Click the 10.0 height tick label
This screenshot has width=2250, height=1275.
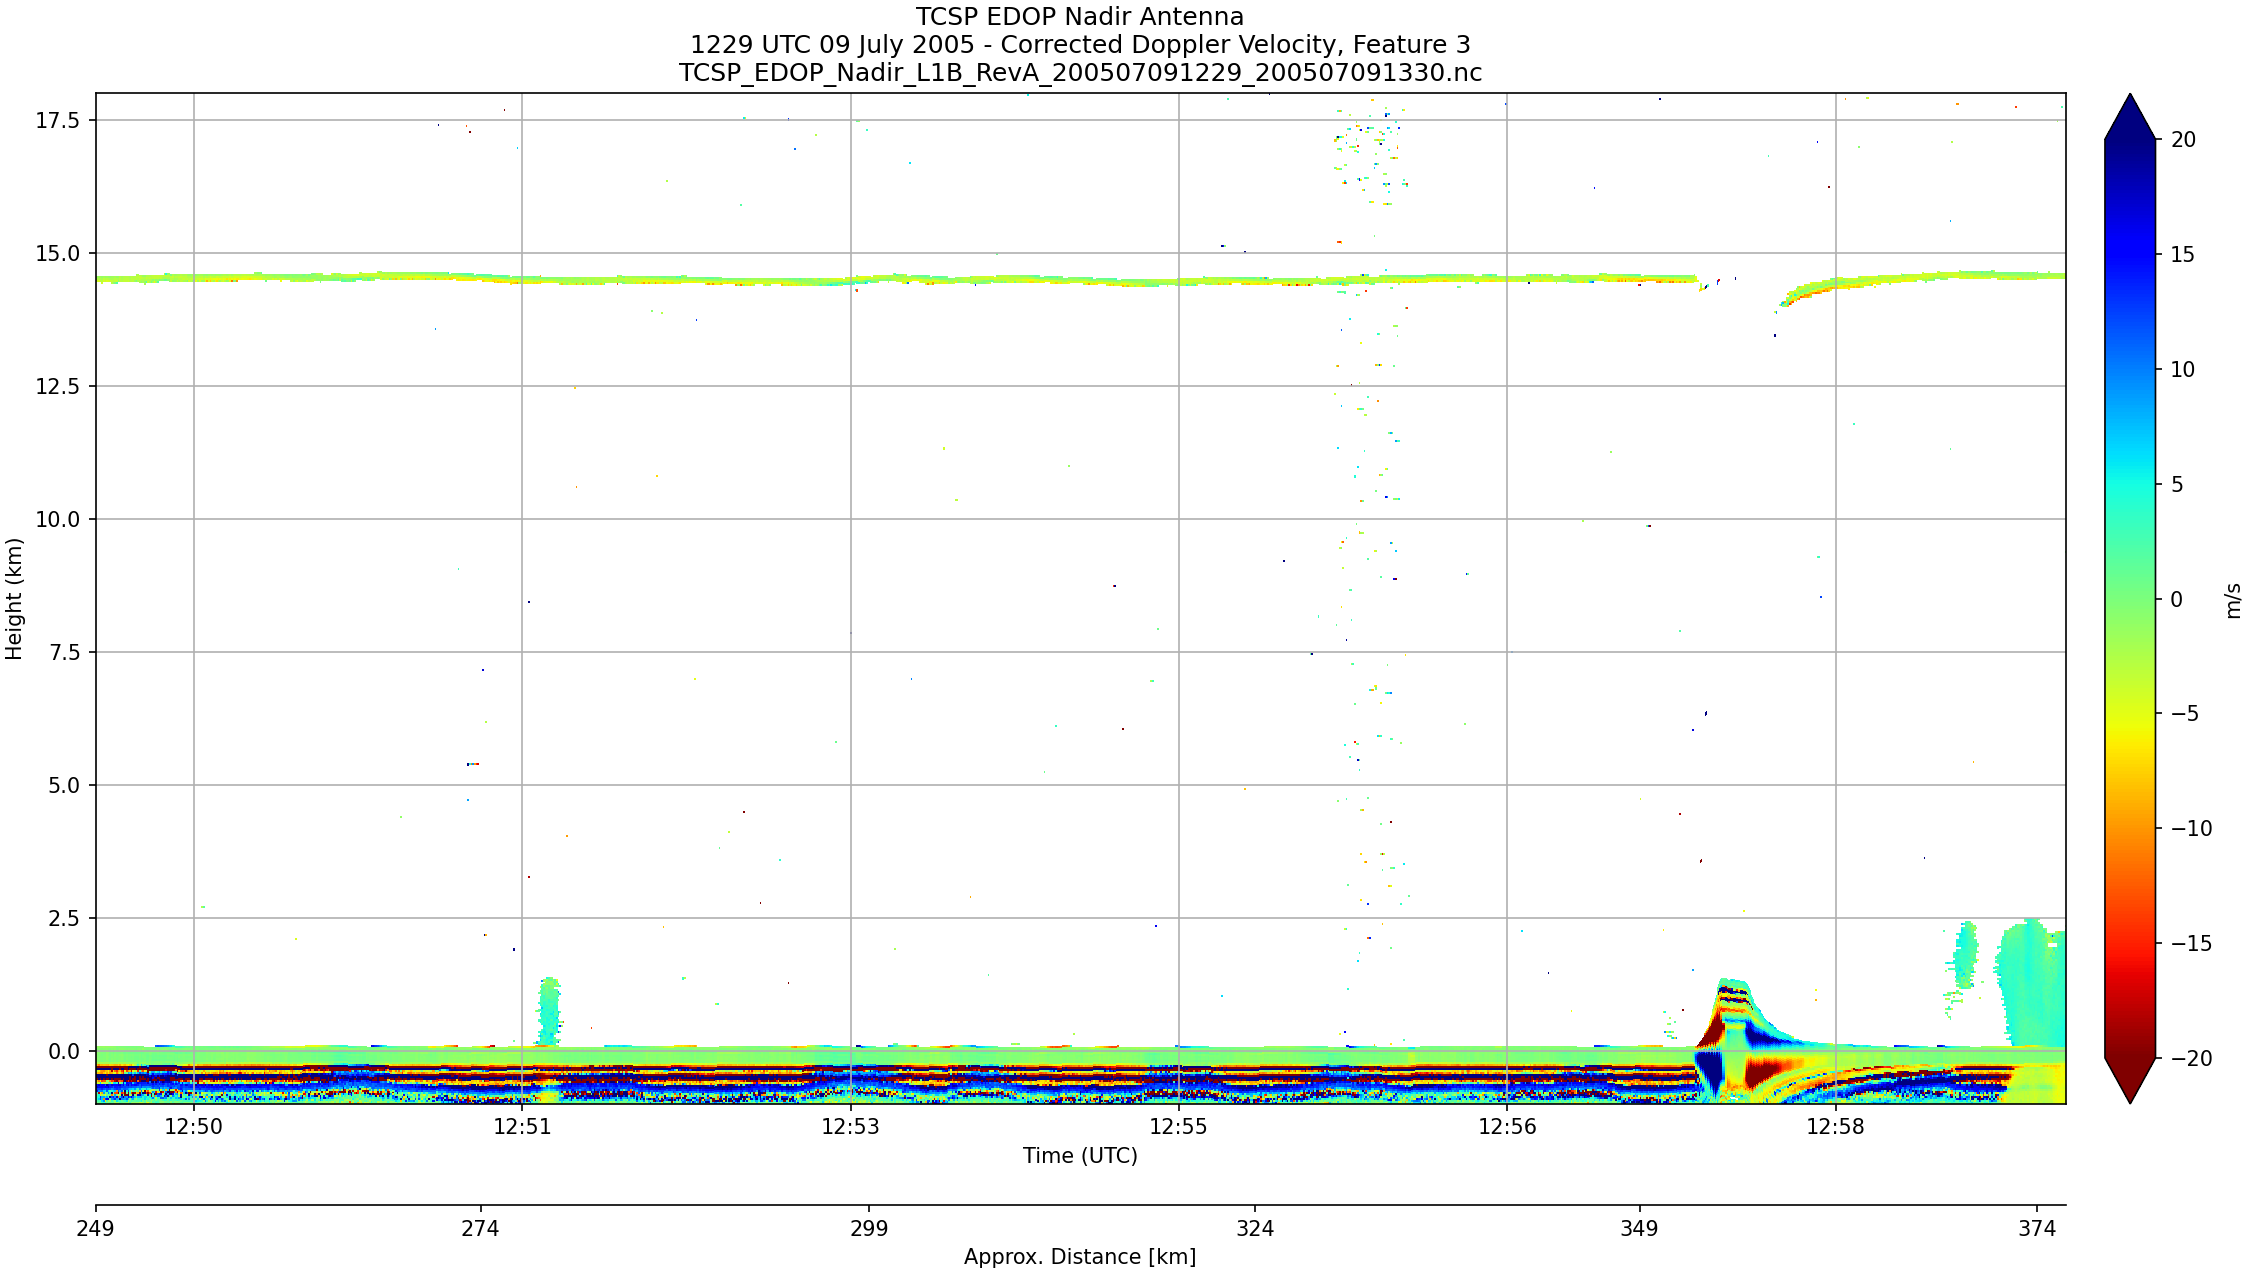point(58,519)
